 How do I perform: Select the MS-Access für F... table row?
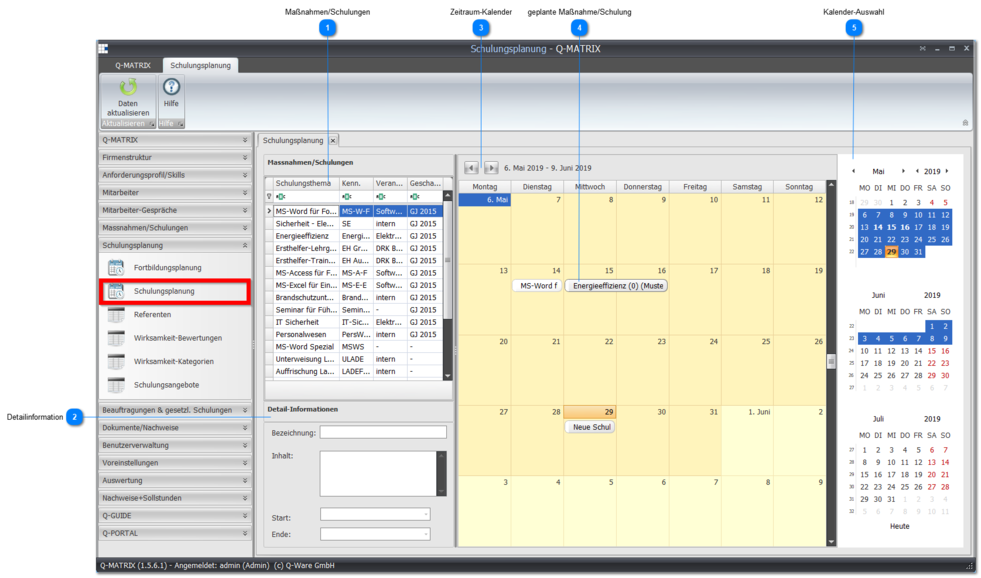coord(358,273)
